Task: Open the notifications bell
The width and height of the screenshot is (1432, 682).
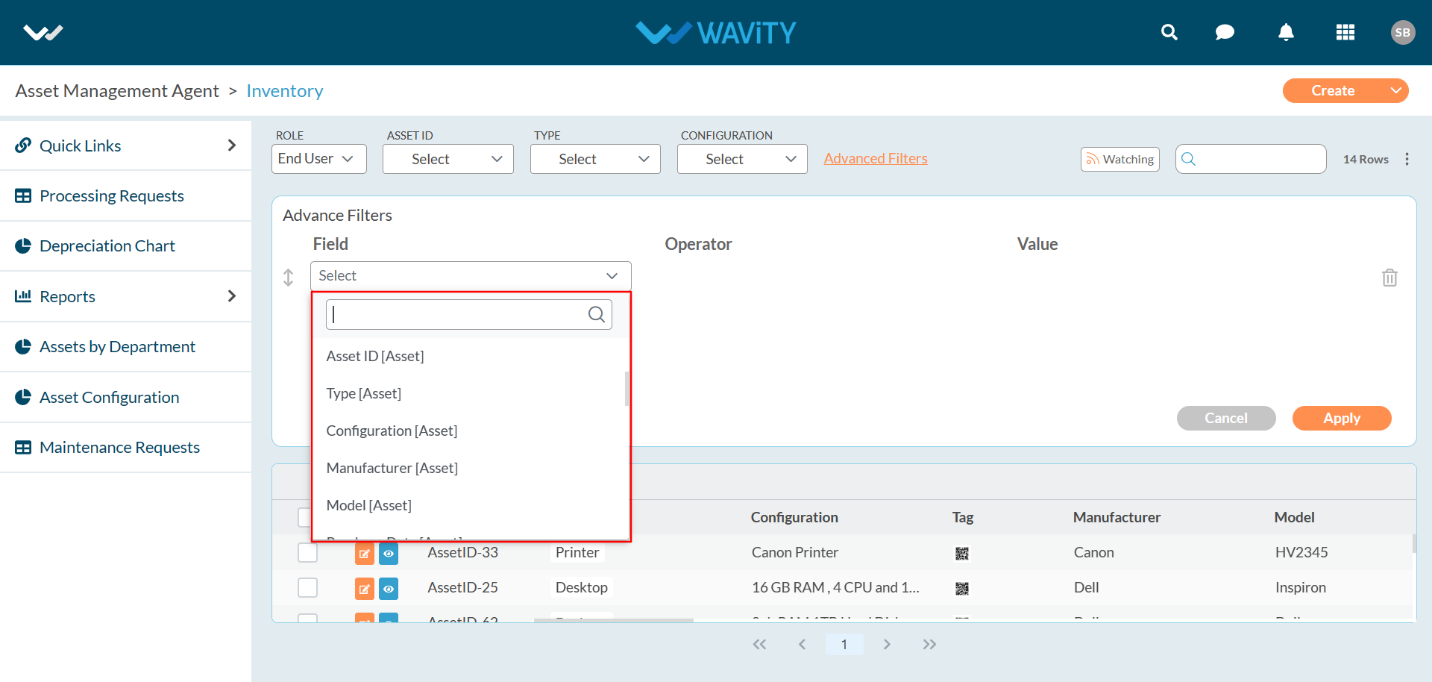Action: [x=1286, y=32]
